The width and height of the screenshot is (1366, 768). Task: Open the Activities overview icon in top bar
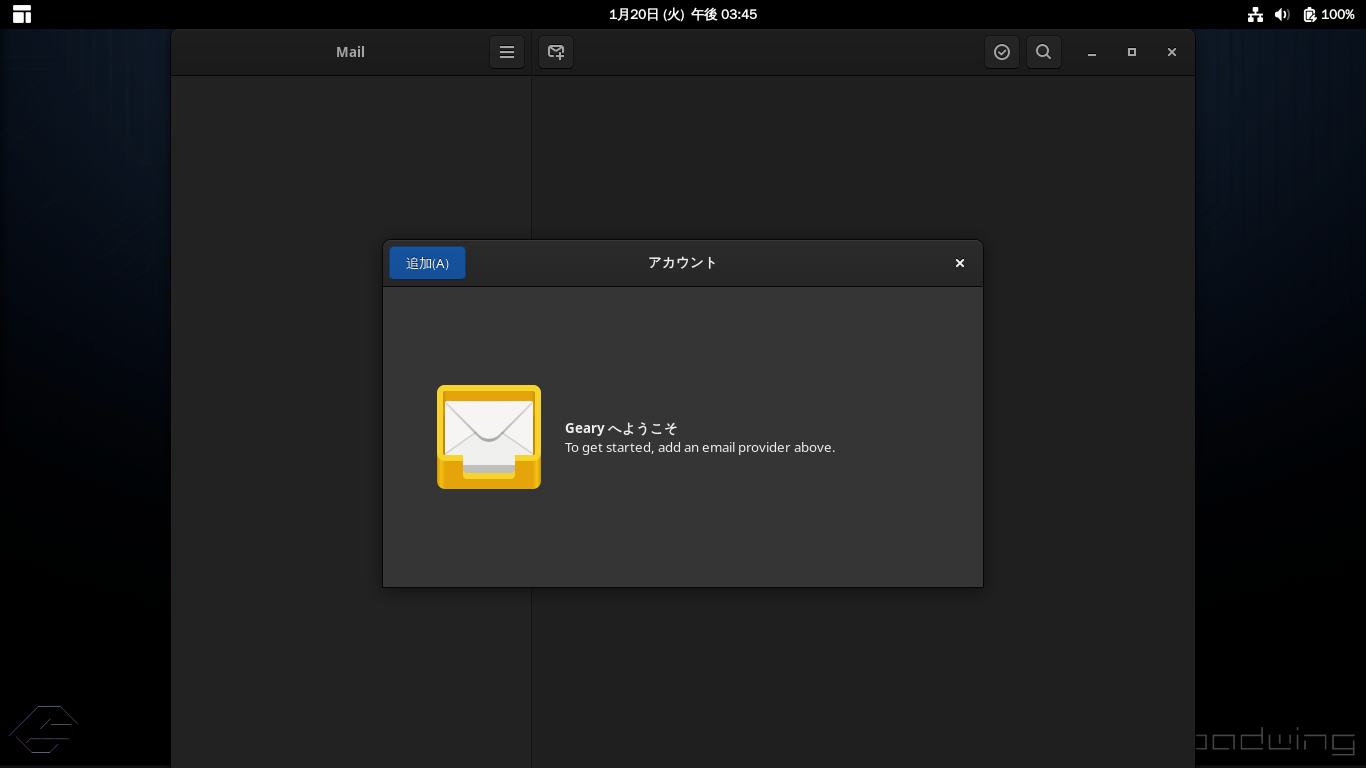22,14
